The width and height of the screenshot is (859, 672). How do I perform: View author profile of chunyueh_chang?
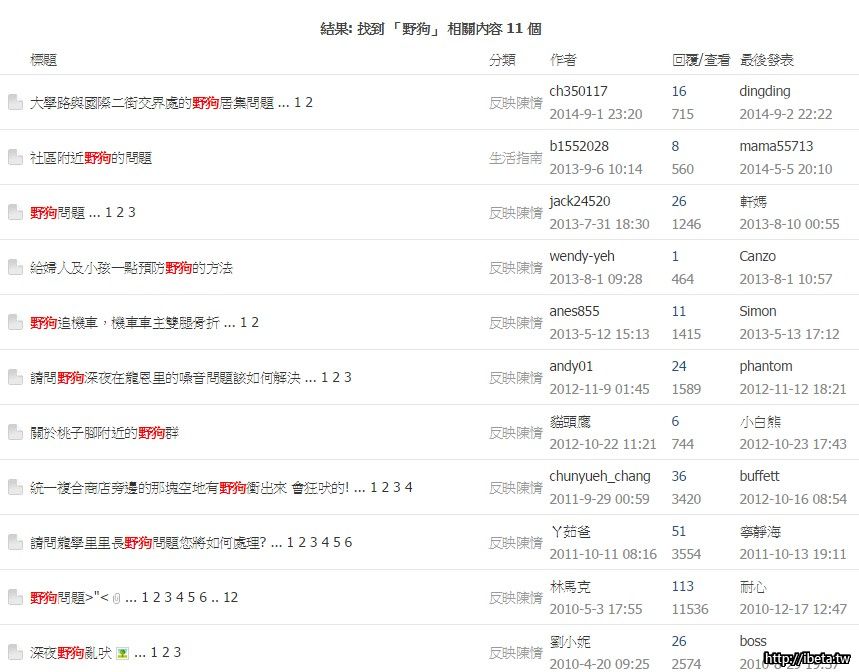coord(599,476)
